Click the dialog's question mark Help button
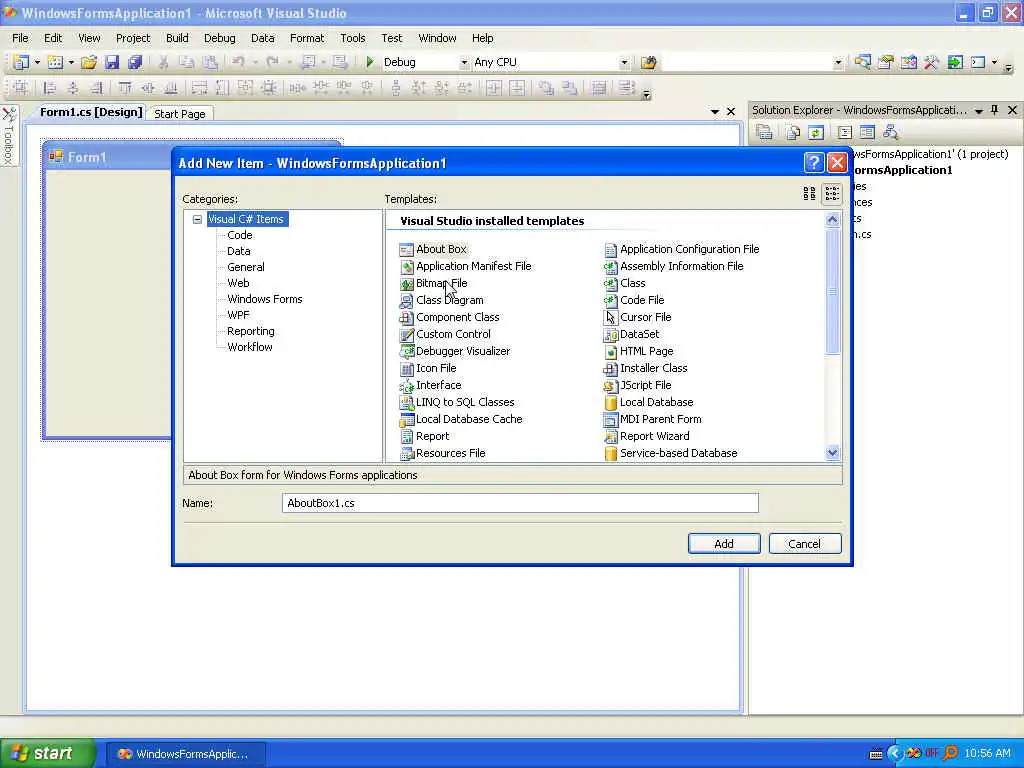 click(x=814, y=163)
